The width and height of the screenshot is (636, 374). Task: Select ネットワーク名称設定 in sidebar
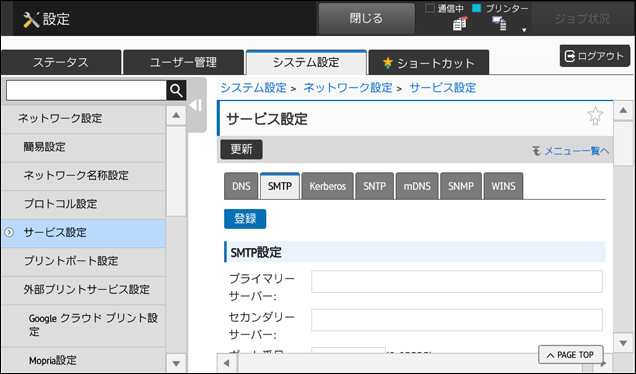point(83,176)
